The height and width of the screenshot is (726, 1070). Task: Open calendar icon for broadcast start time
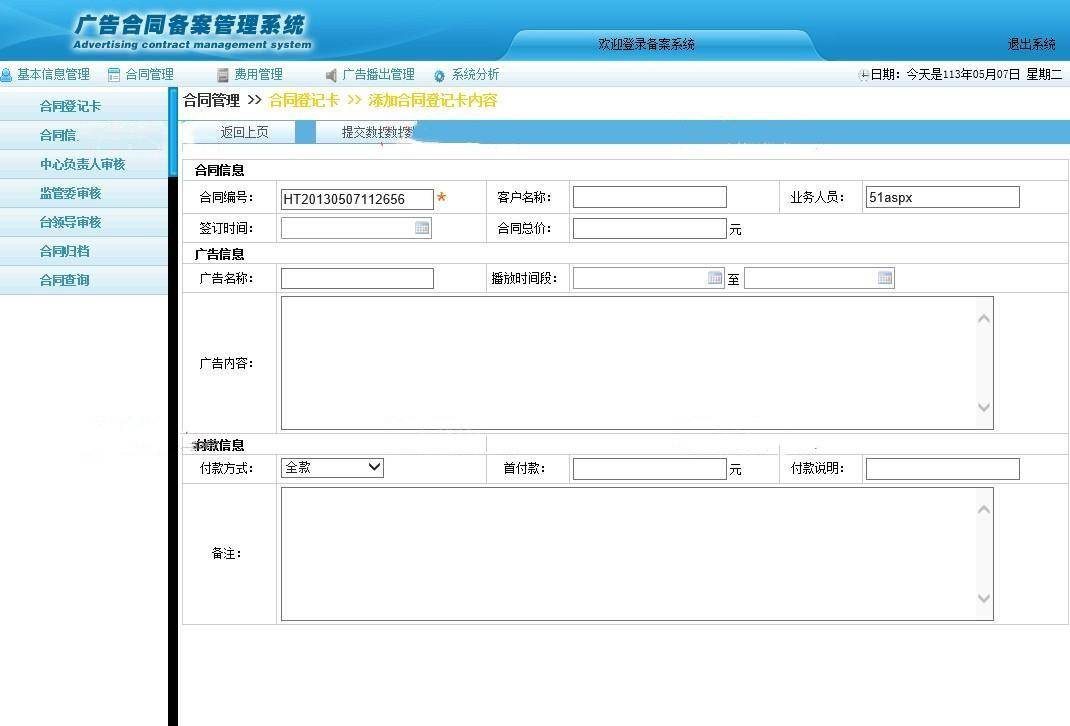coord(715,278)
